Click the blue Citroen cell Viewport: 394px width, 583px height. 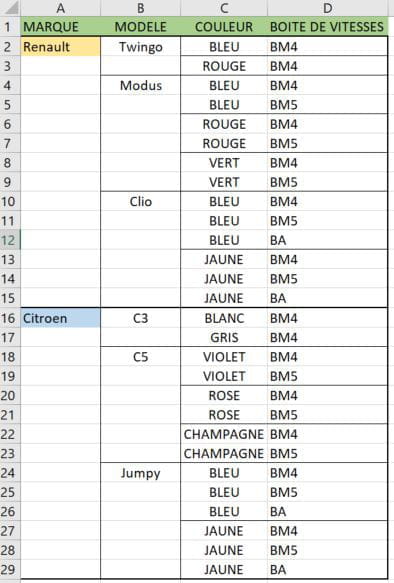(x=61, y=318)
